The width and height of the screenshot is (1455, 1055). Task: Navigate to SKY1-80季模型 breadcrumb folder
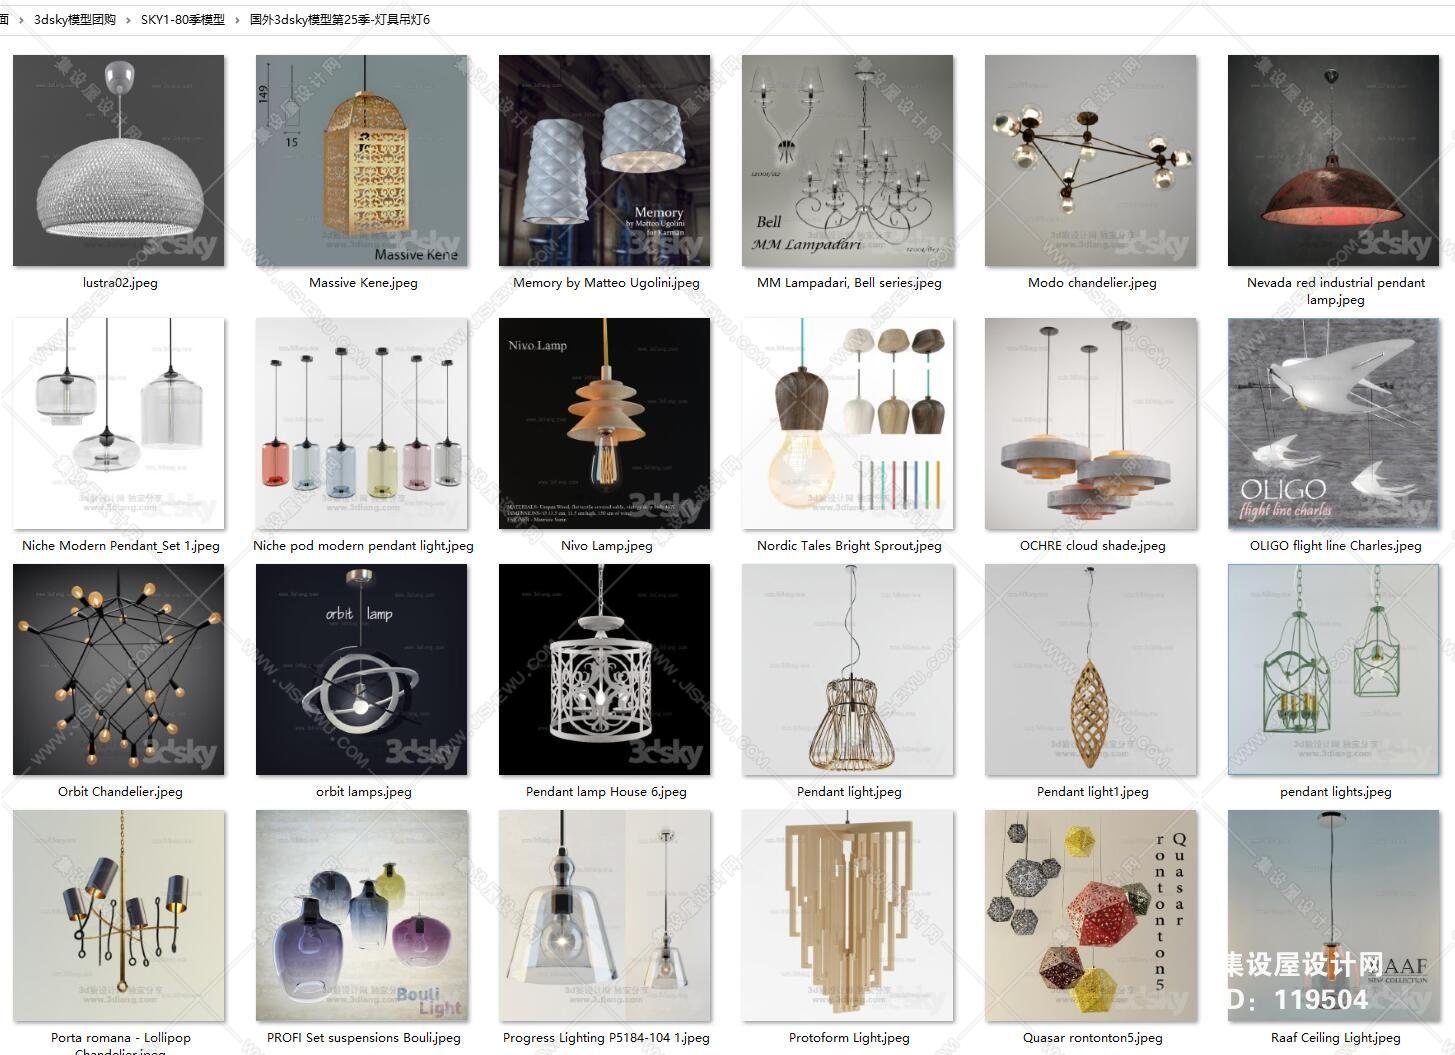pos(183,19)
